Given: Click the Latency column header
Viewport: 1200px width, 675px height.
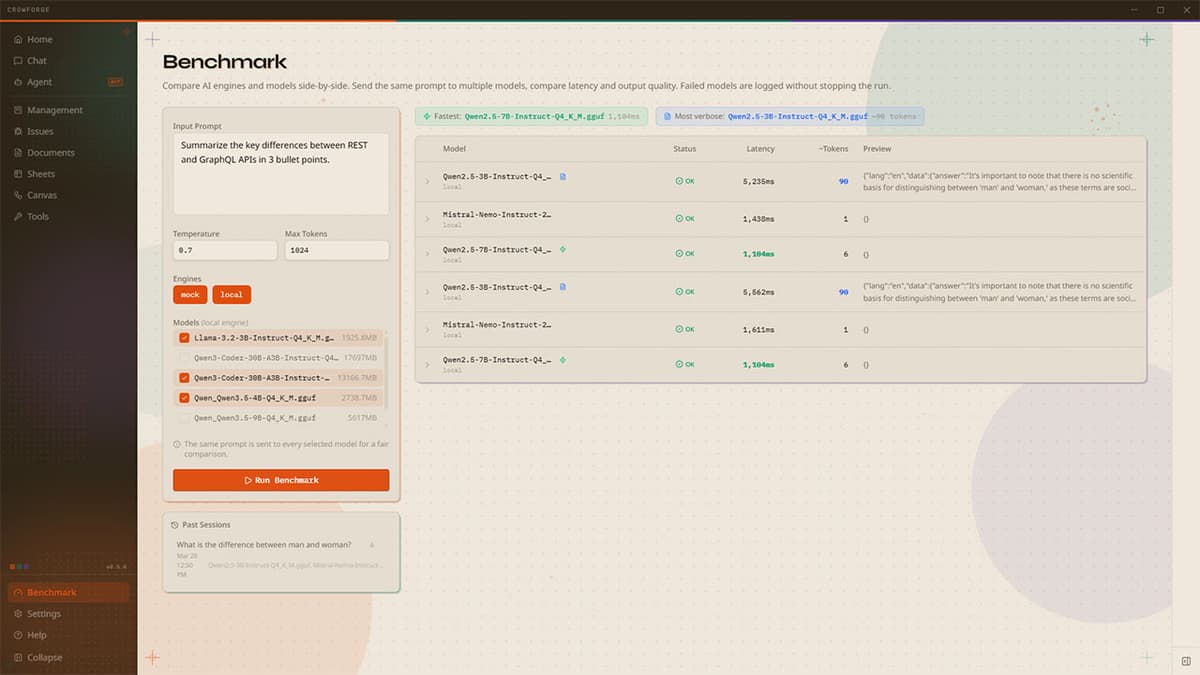Looking at the screenshot, I should coord(760,149).
